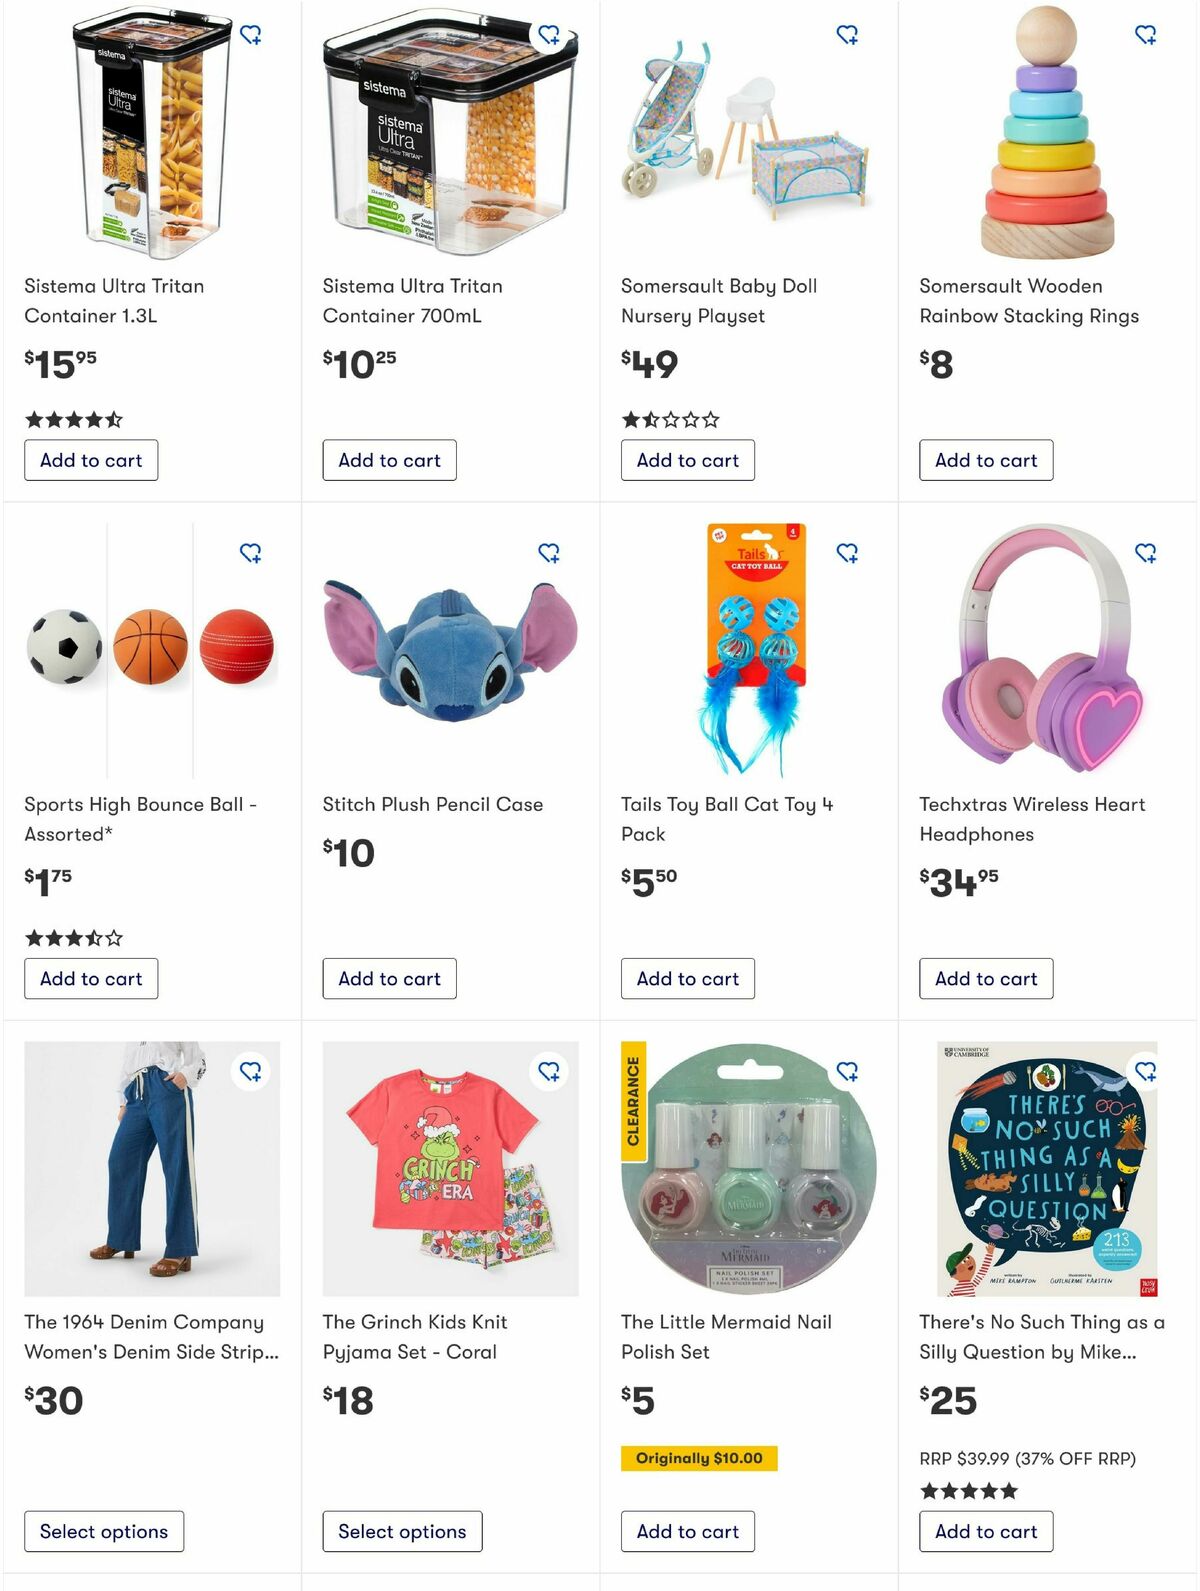1200x1591 pixels.
Task: Click the star rating under Sports High Bounce Ball
Action: (71, 938)
